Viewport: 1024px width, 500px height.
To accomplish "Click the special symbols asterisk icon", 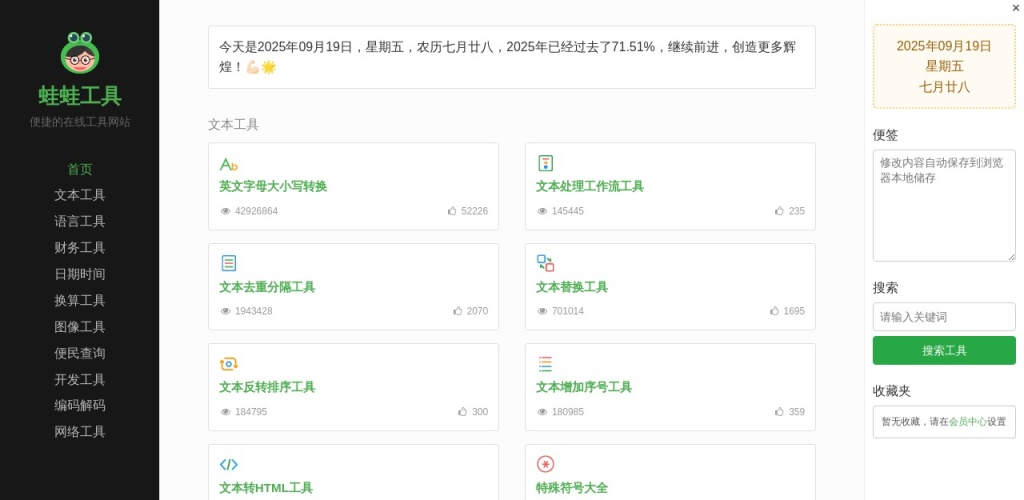I will point(545,464).
